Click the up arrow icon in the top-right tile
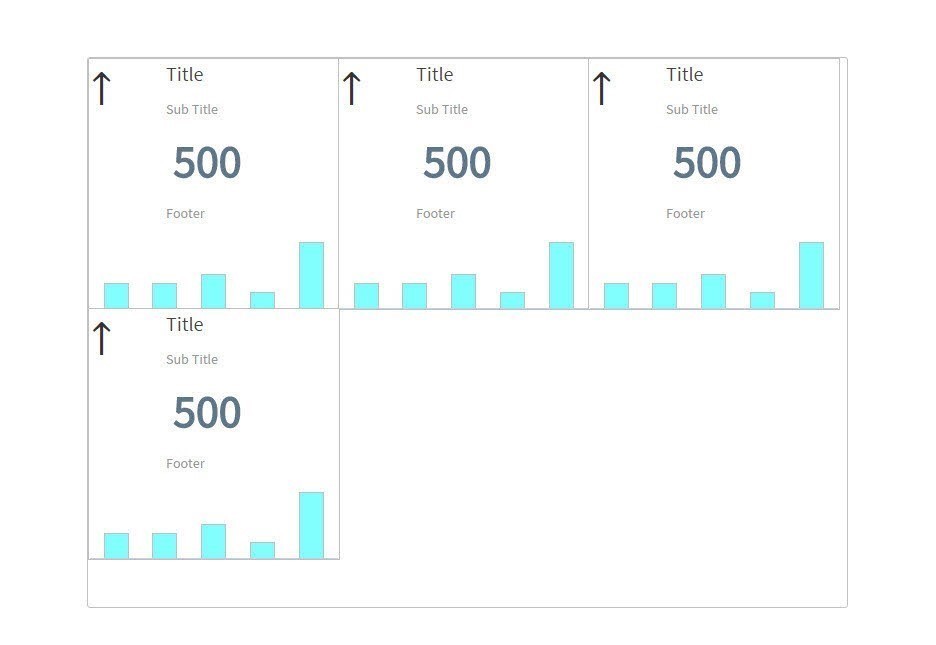 point(601,88)
